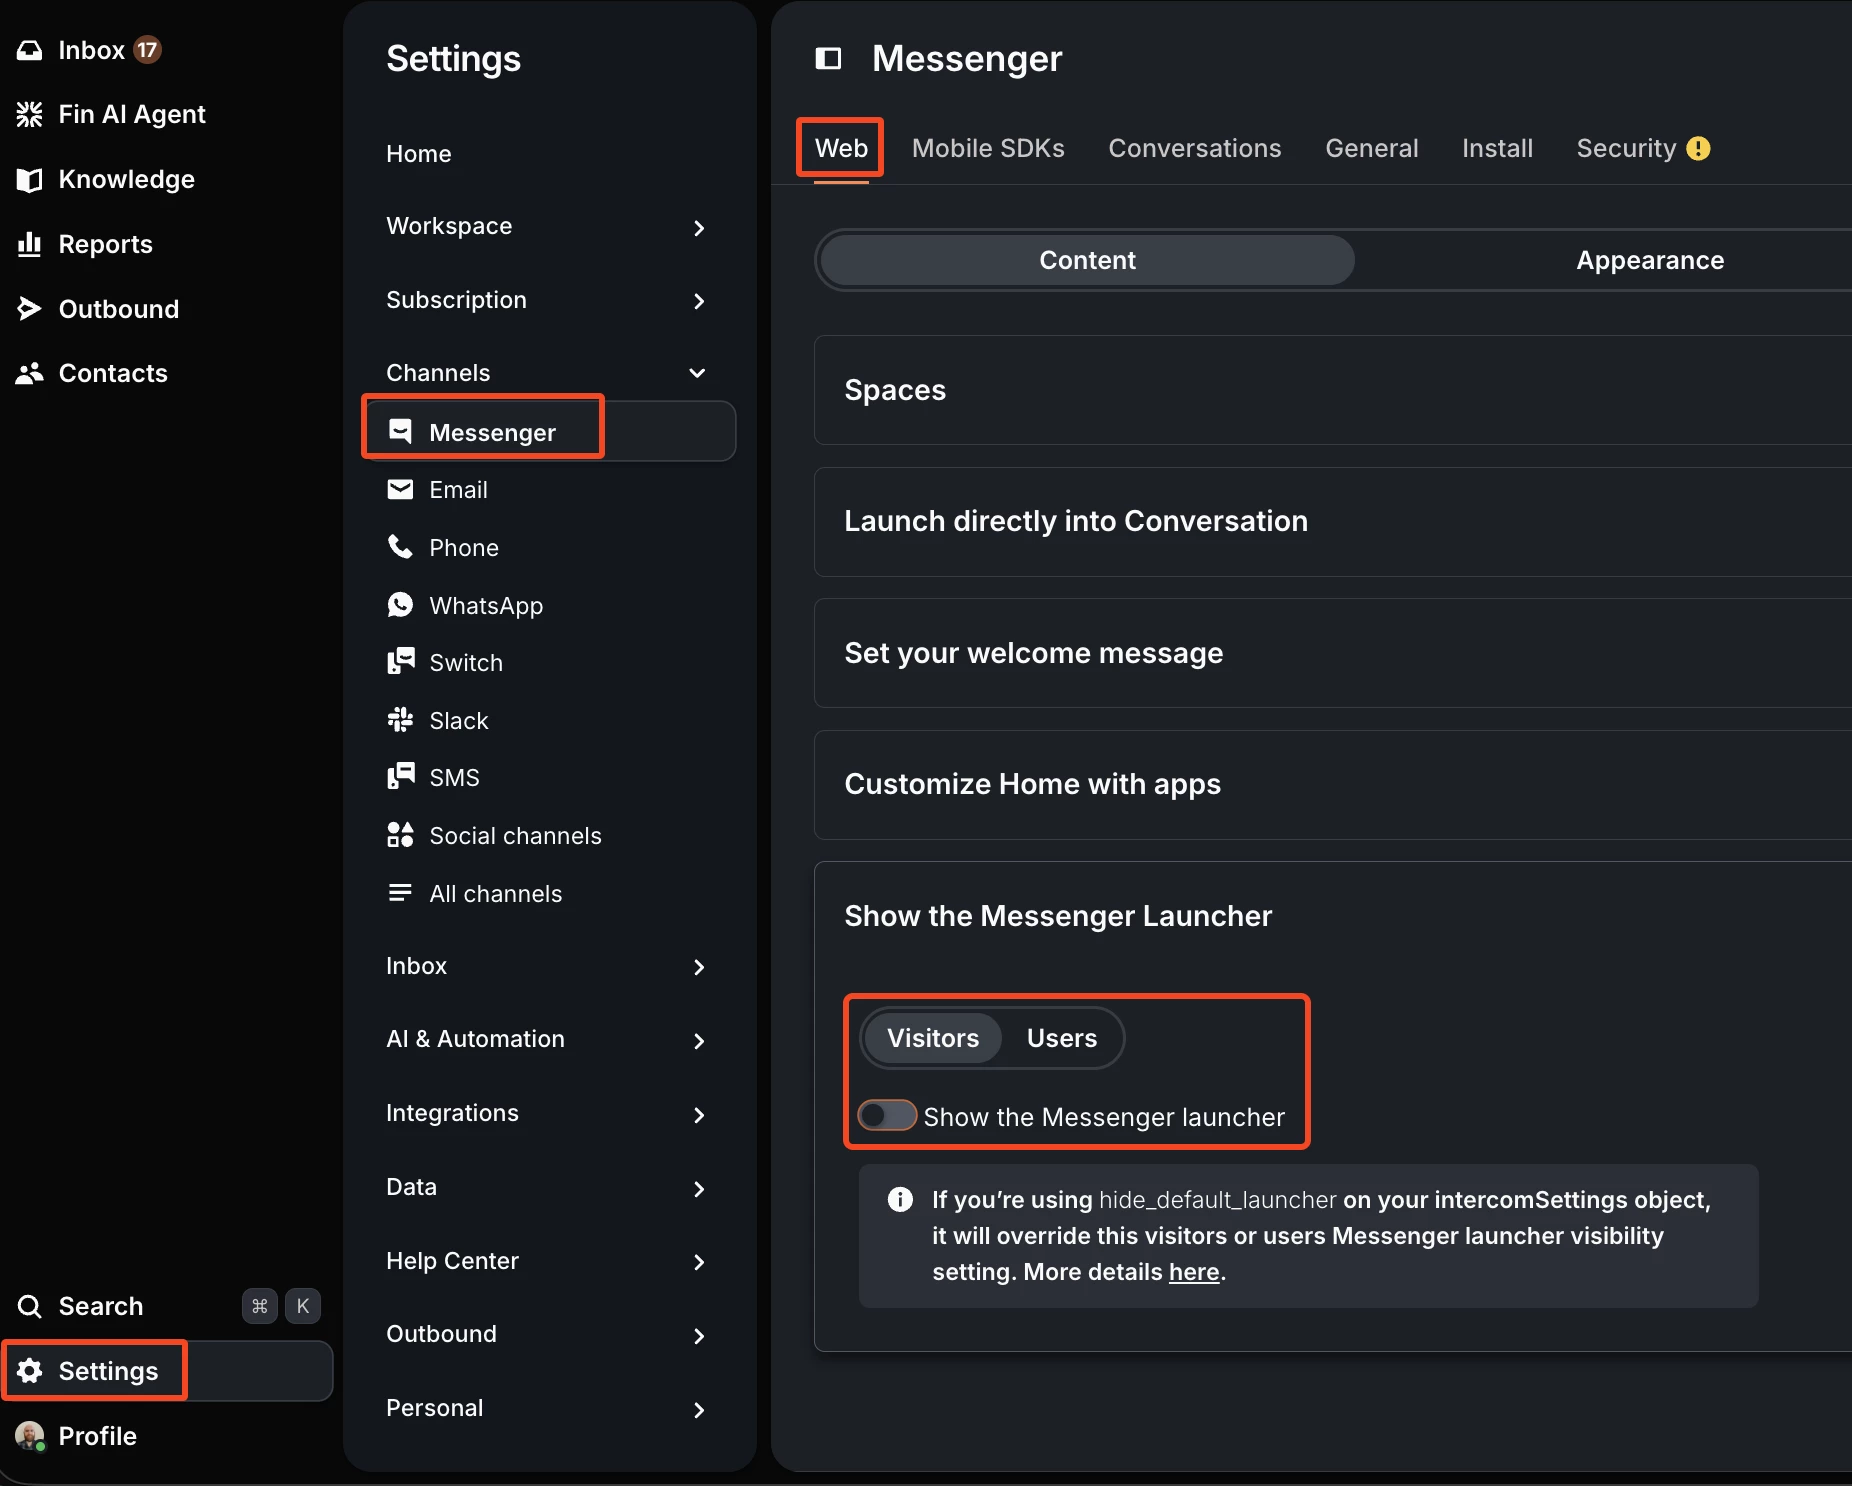This screenshot has height=1486, width=1852.
Task: Open the Knowledge book icon
Action: [30, 179]
